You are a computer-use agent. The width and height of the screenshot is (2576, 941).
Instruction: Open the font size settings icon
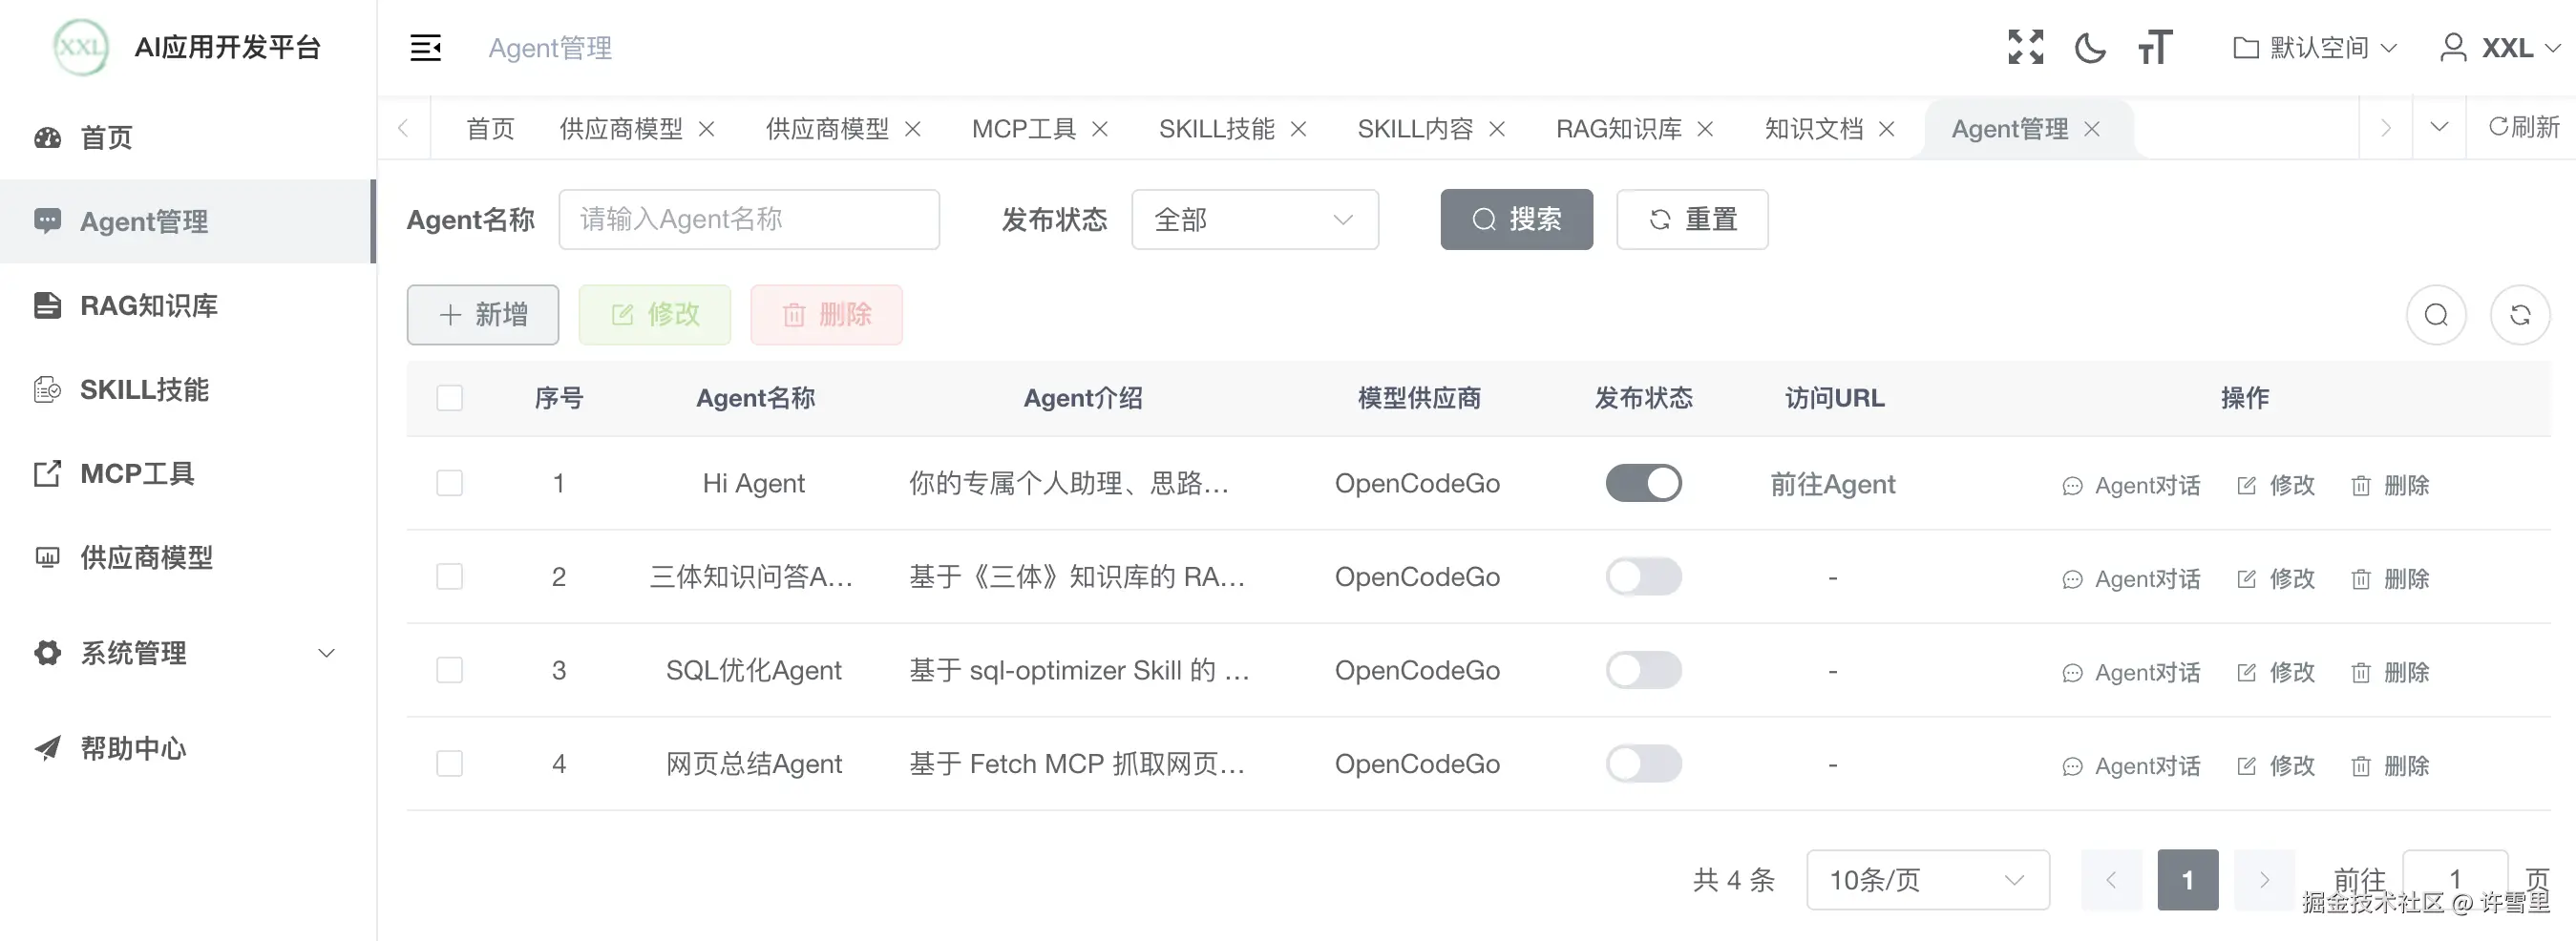click(2155, 47)
